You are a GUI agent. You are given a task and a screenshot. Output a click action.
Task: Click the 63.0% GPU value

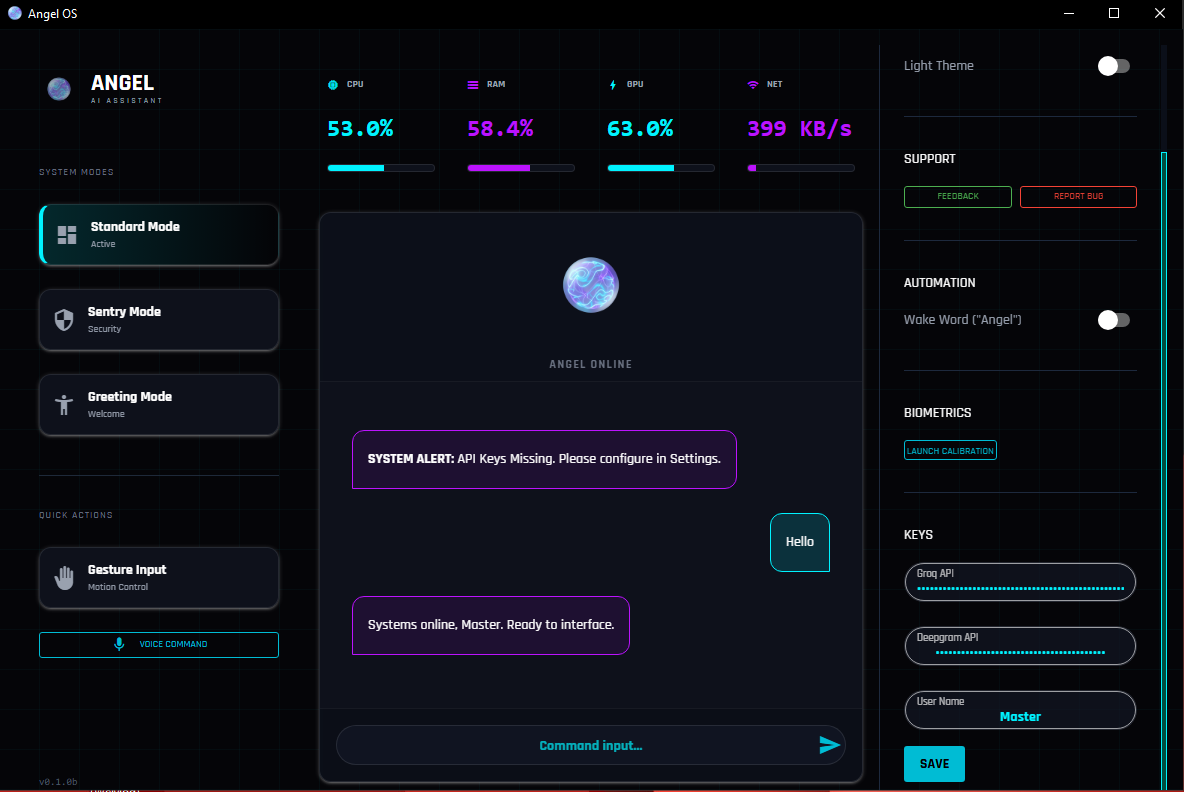640,129
